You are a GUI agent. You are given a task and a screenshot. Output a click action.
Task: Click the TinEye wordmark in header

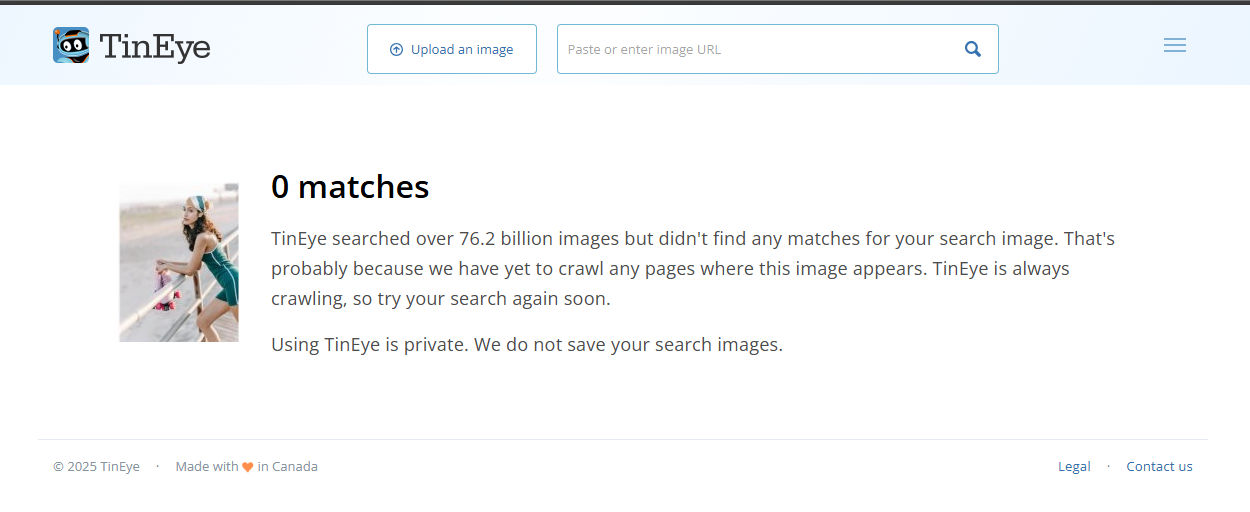point(155,47)
